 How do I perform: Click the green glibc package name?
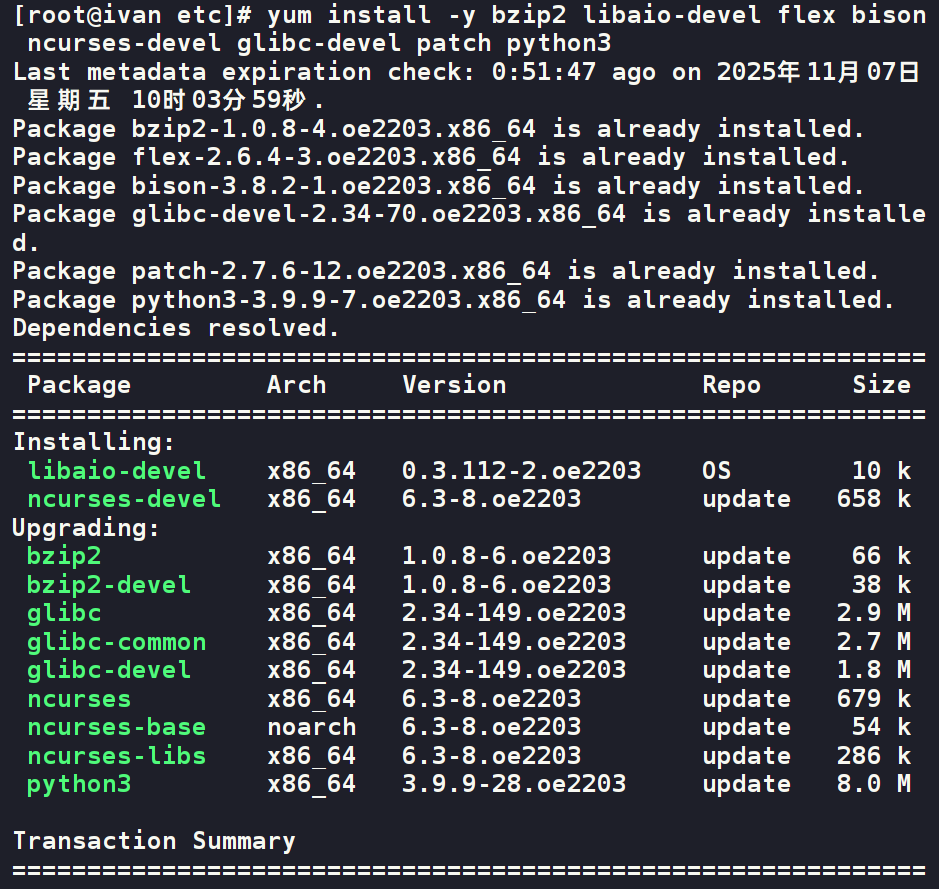click(64, 614)
